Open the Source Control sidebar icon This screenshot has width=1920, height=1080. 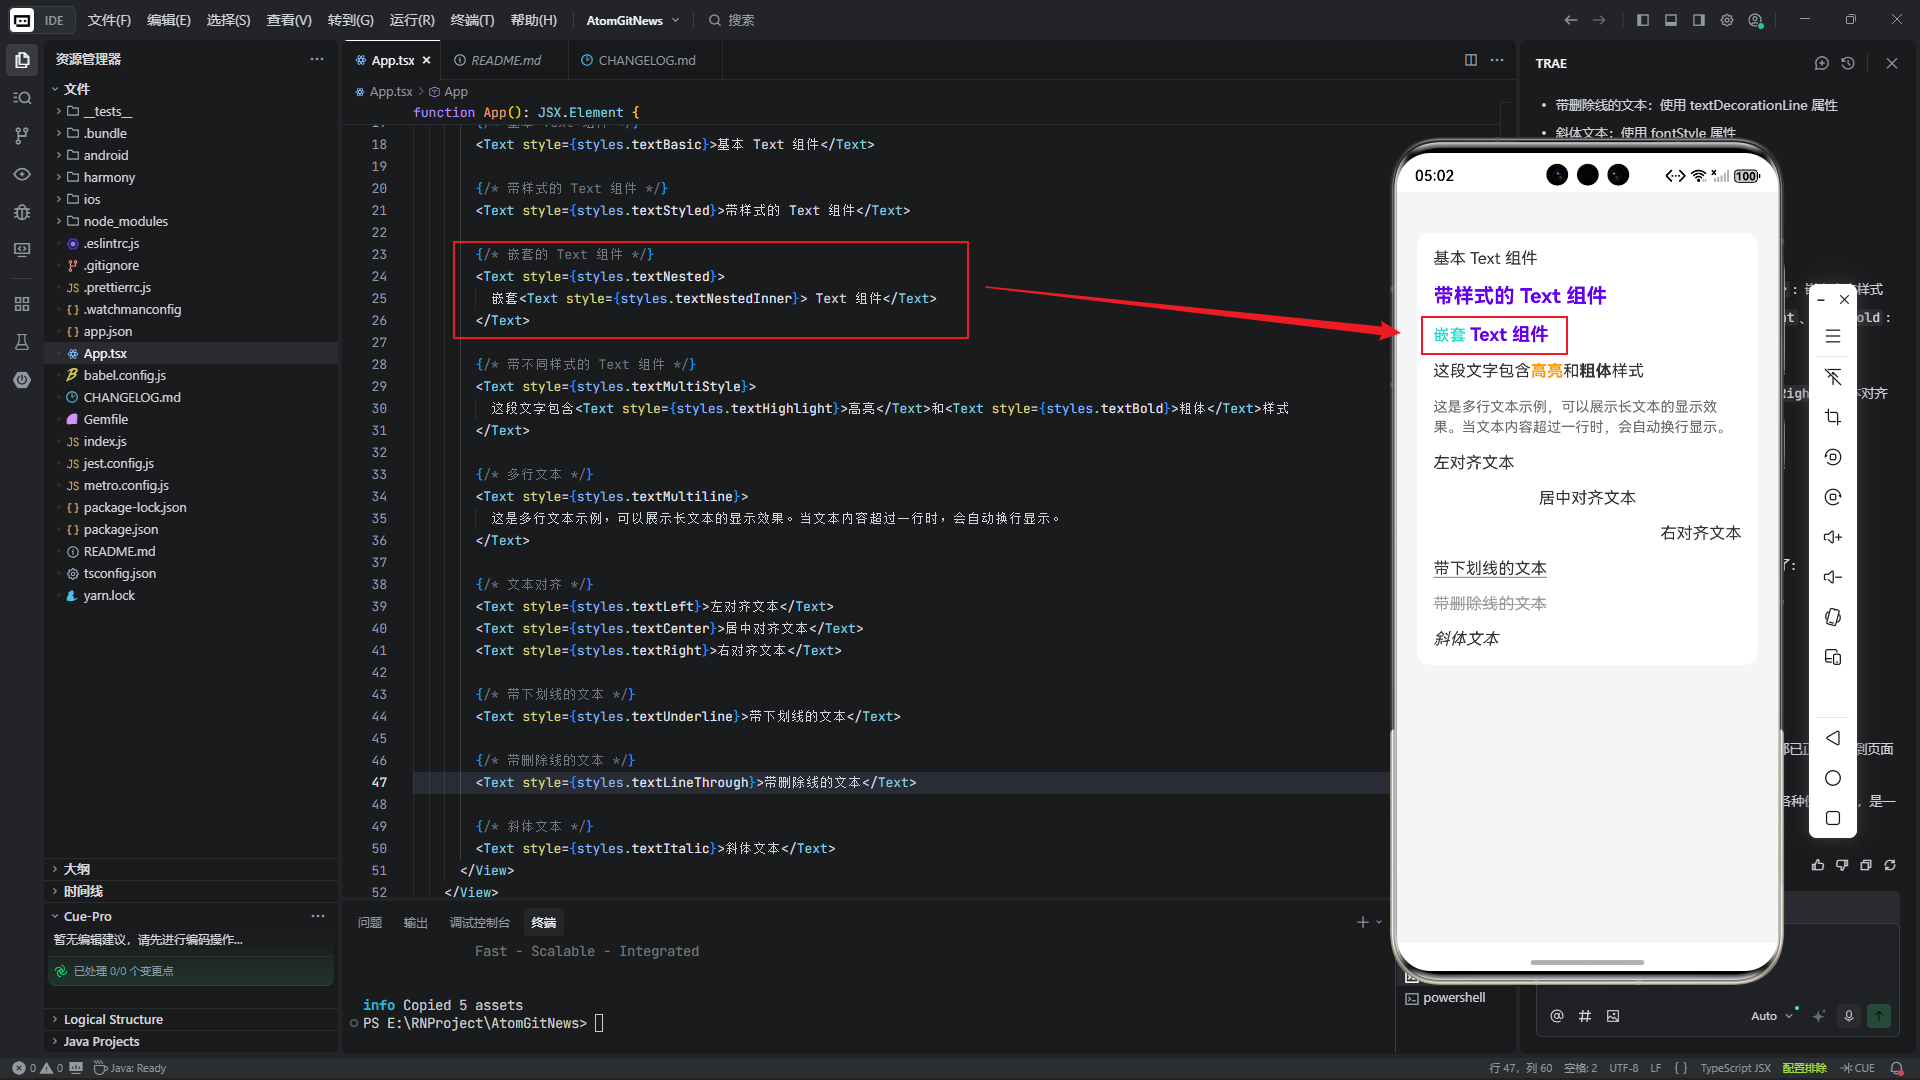pos(22,135)
